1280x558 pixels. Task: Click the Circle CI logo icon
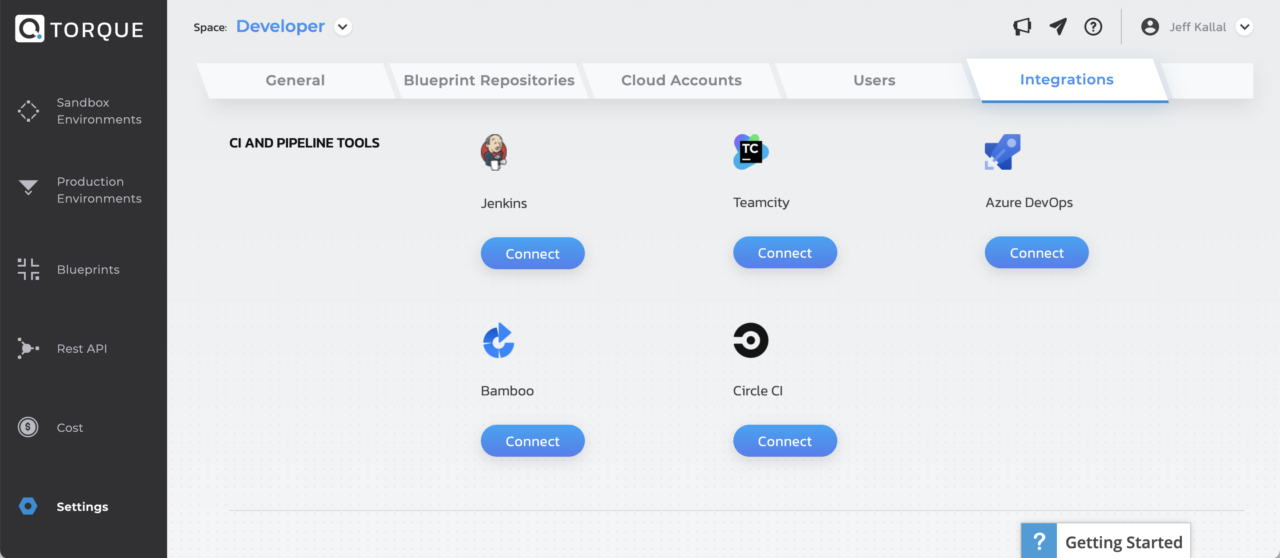[751, 341]
